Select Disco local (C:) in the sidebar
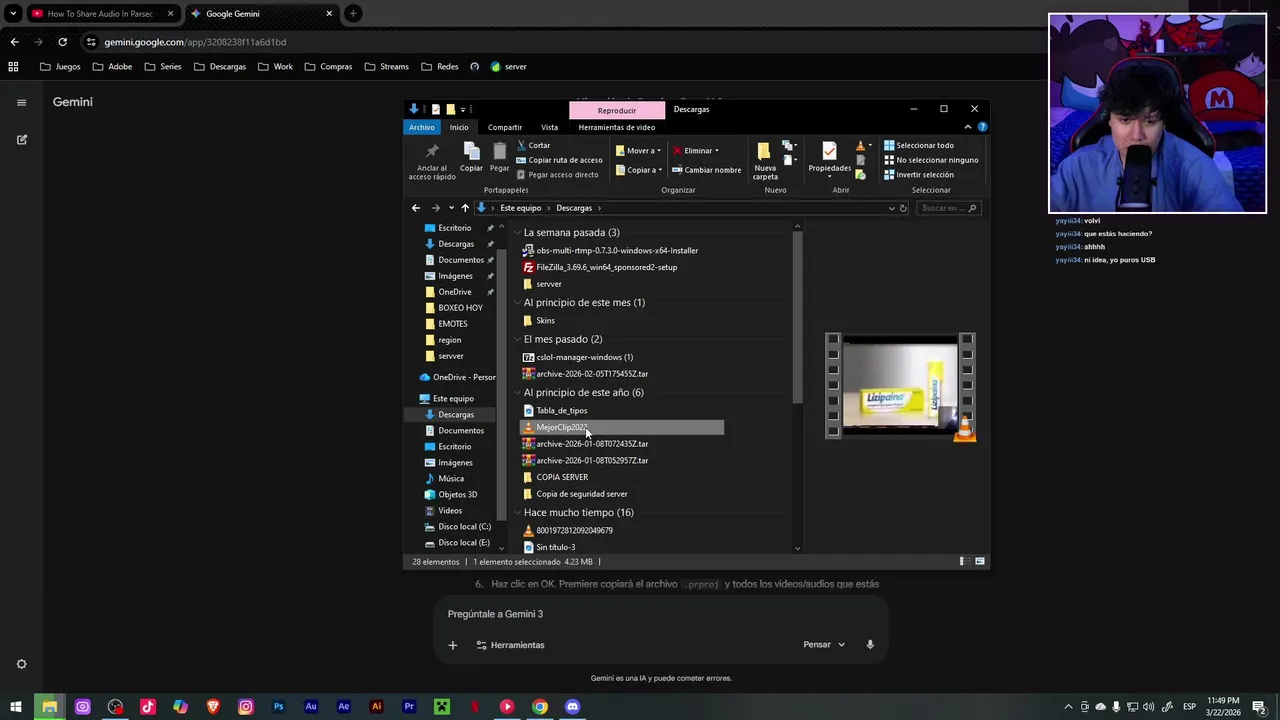This screenshot has height=720, width=1280. click(457, 527)
